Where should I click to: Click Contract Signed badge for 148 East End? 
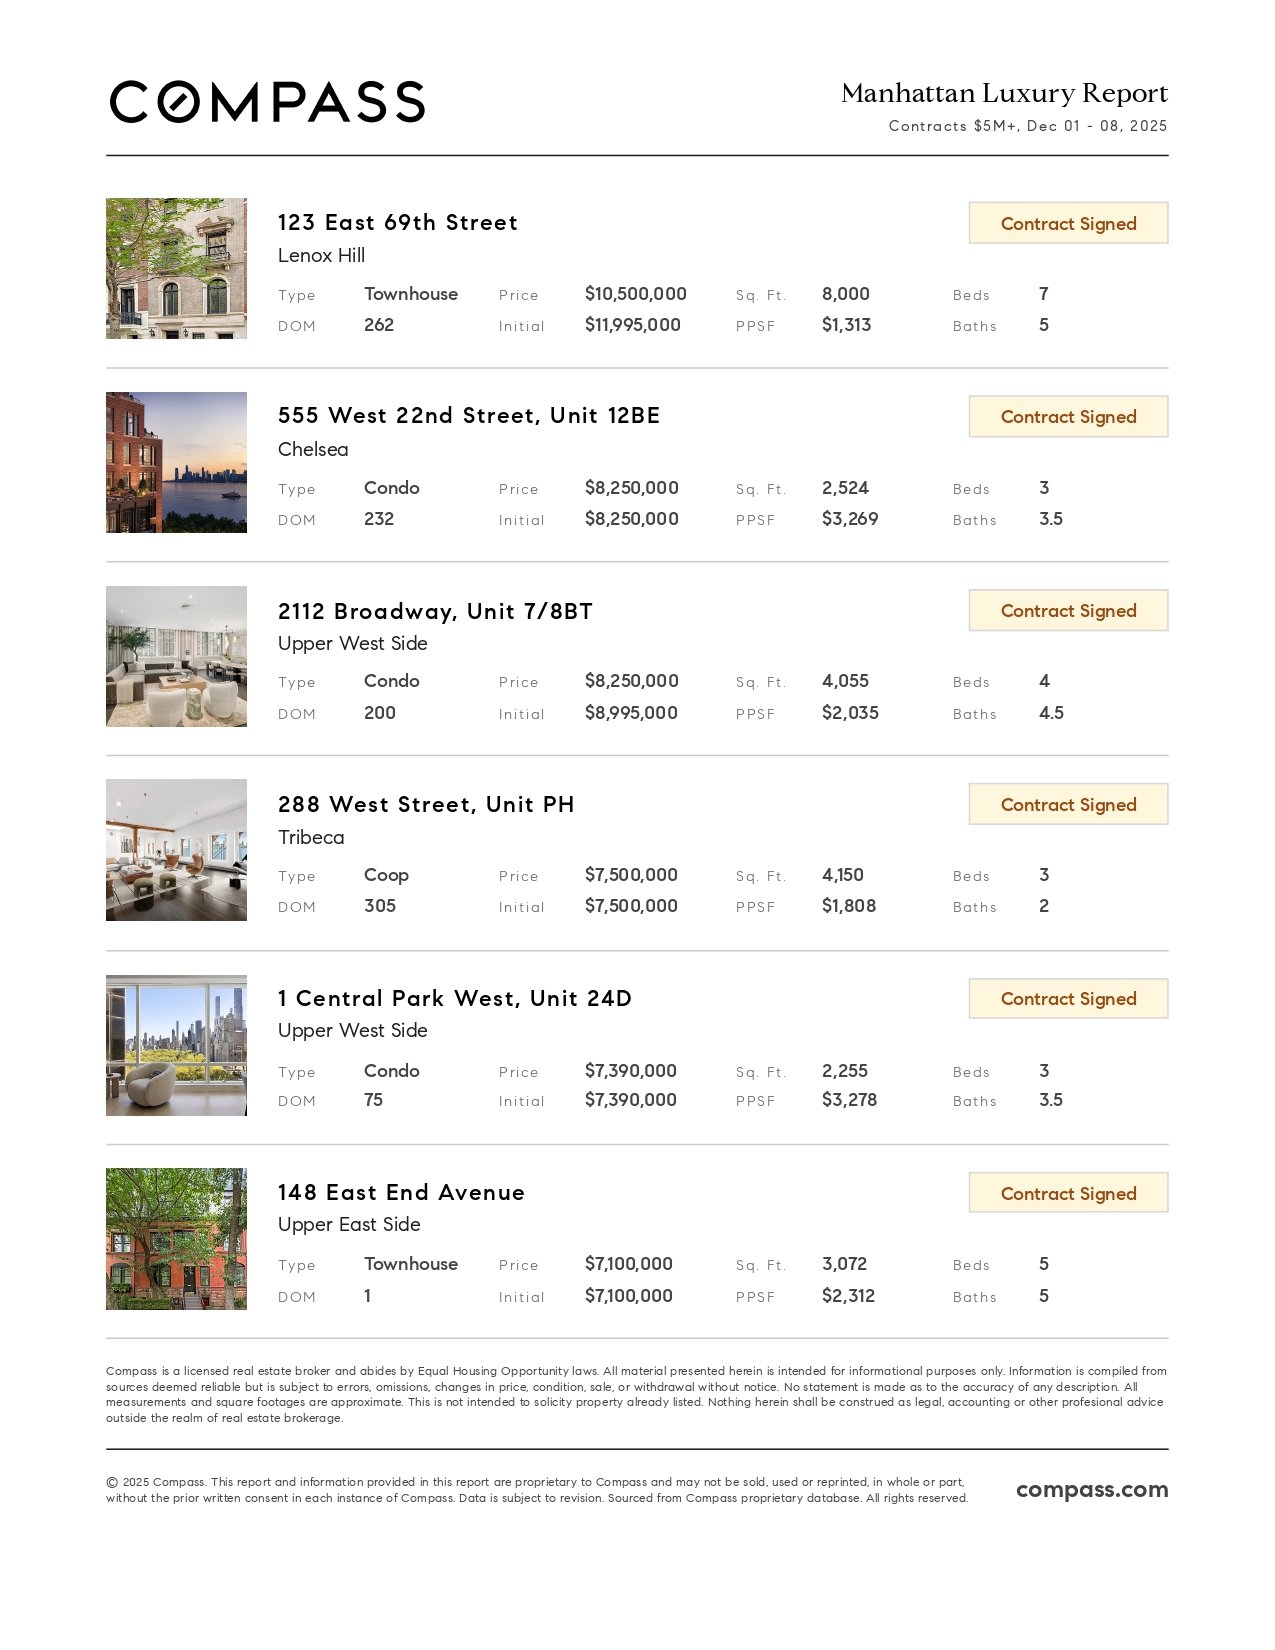[x=1068, y=1193]
